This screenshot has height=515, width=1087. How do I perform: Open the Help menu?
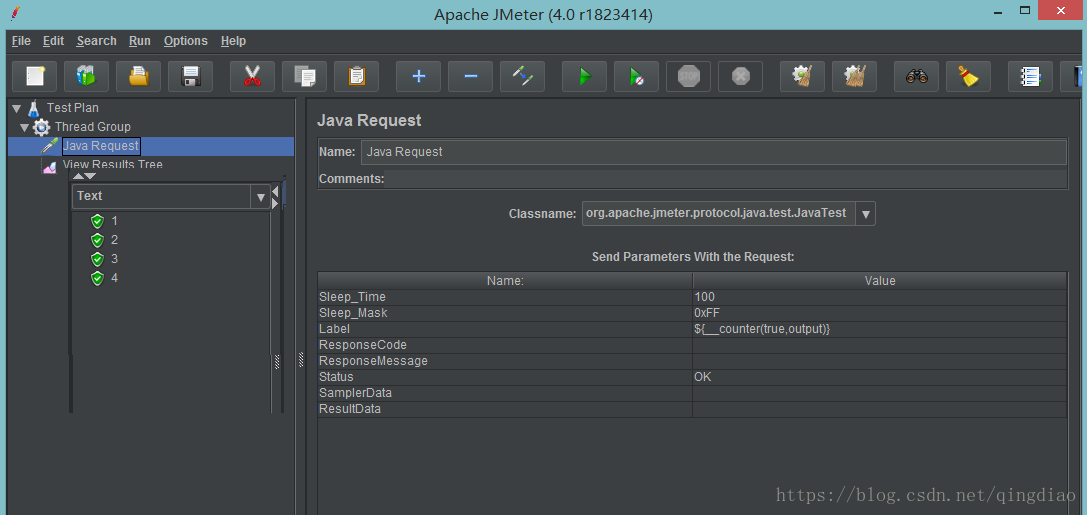pos(234,41)
